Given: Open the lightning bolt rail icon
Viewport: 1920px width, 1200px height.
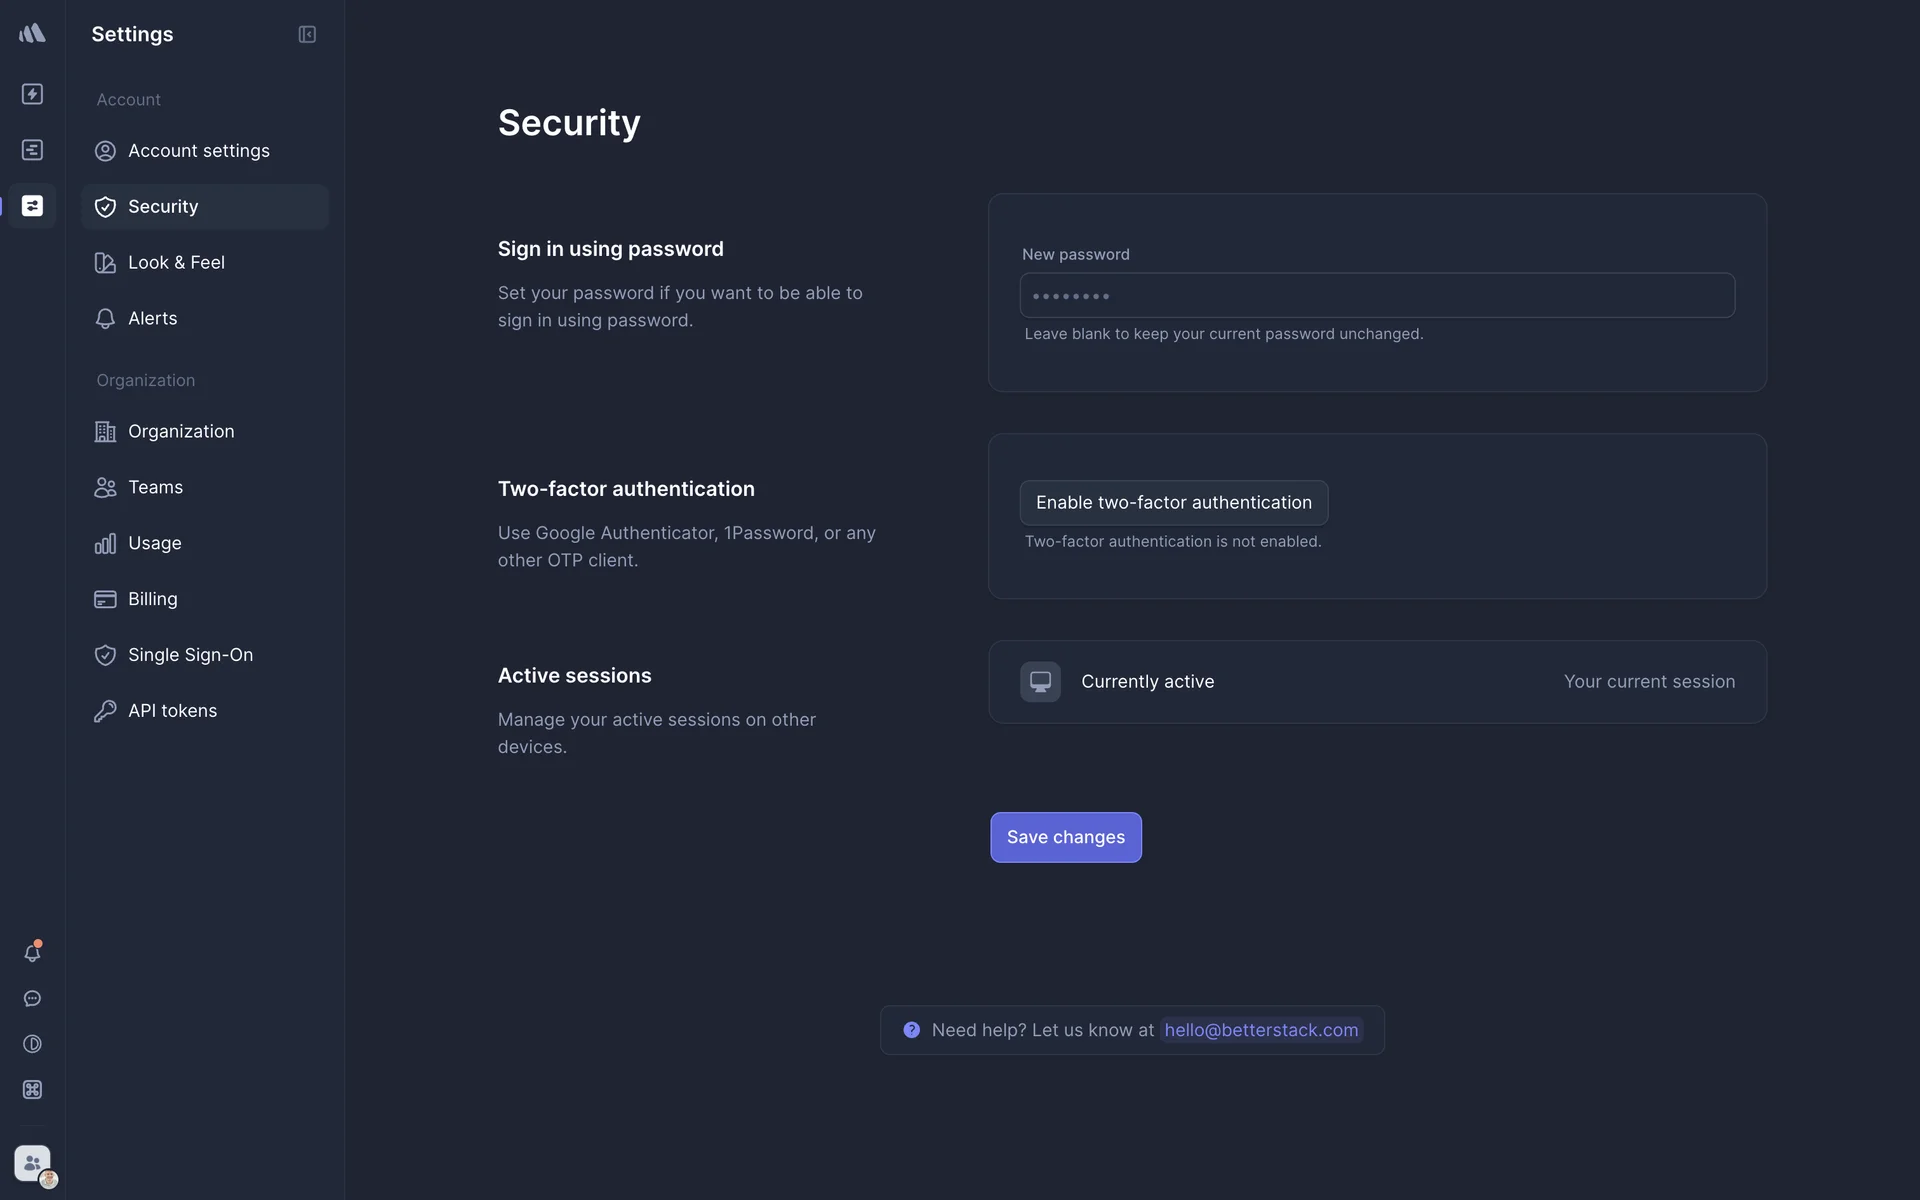Looking at the screenshot, I should pos(32,94).
